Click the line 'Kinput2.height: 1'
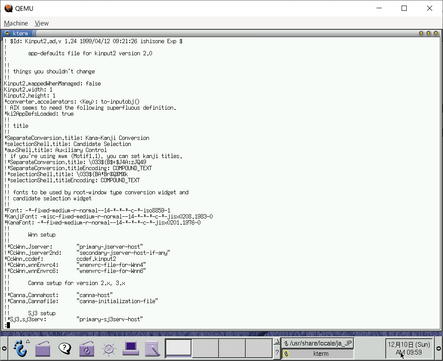 [x=30, y=96]
